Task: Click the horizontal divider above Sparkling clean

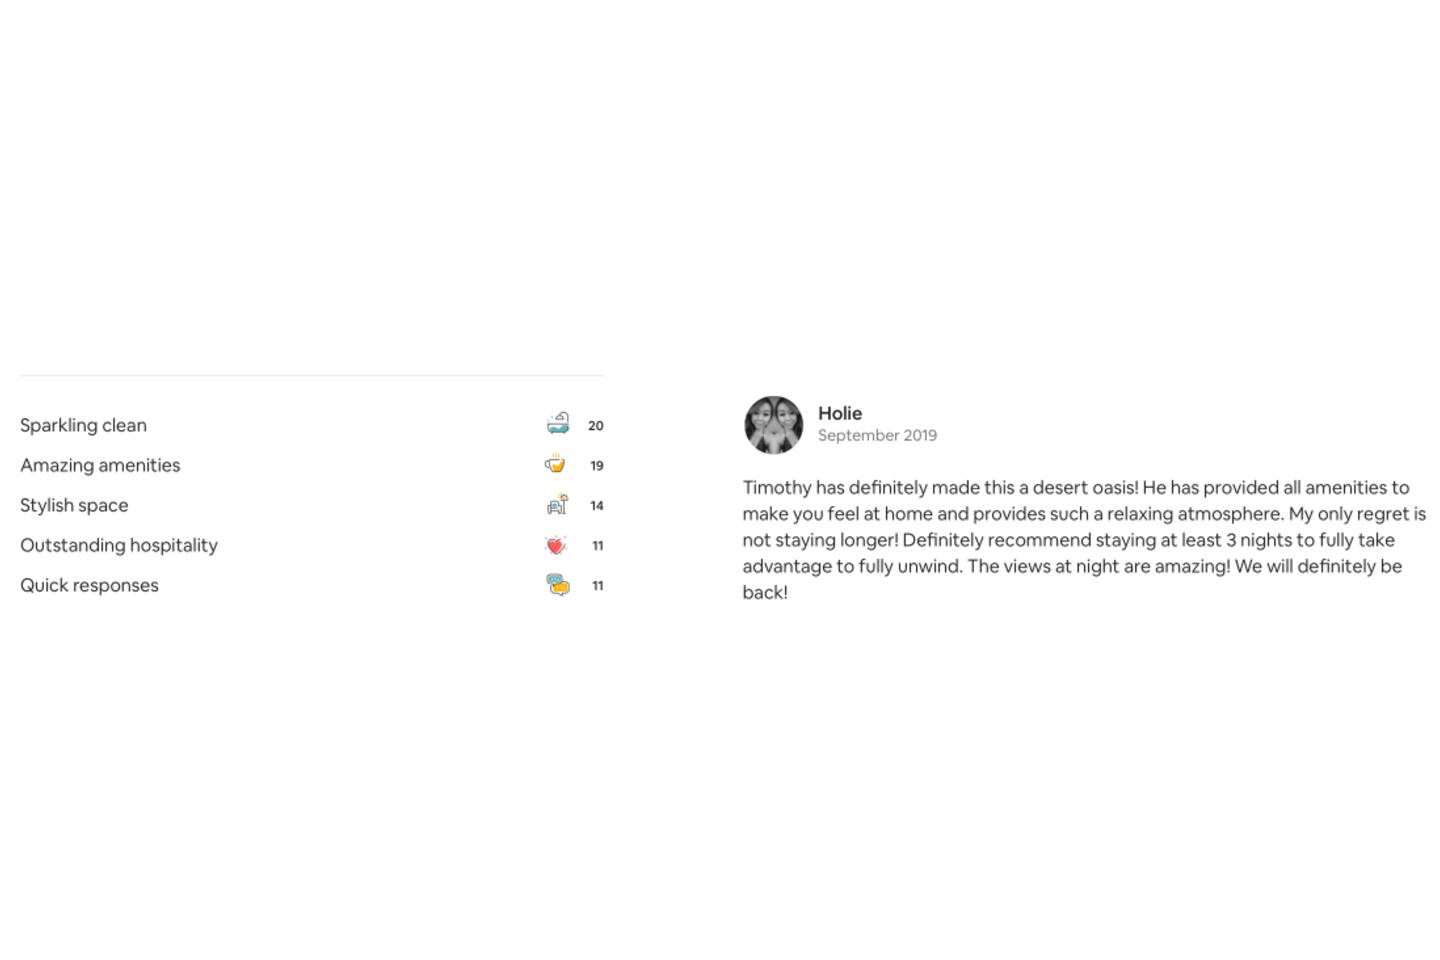Action: tap(312, 376)
